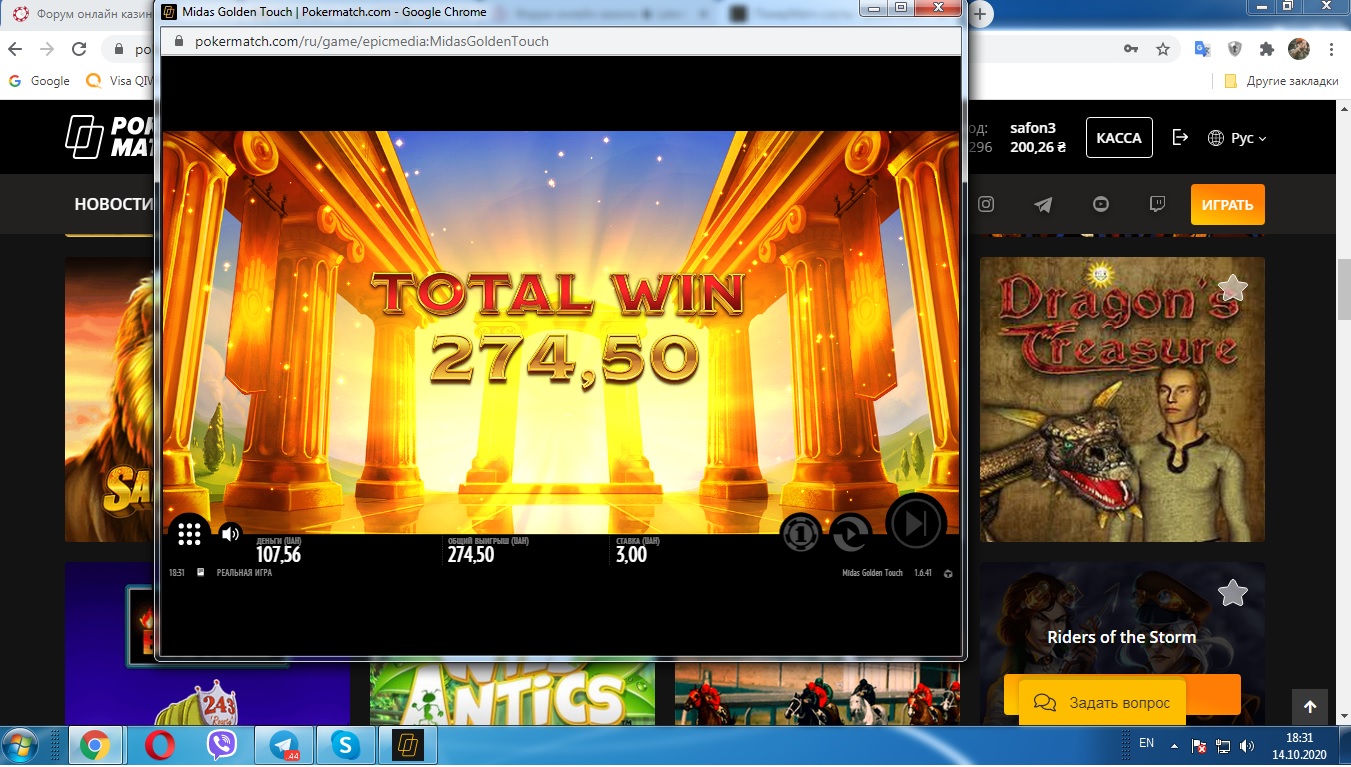Viewport: 1351px width, 767px height.
Task: Click the КАССА cashier button
Action: [x=1119, y=138]
